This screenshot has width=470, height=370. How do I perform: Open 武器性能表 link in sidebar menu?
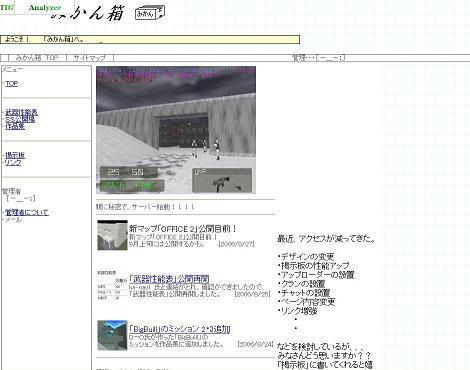pos(21,112)
